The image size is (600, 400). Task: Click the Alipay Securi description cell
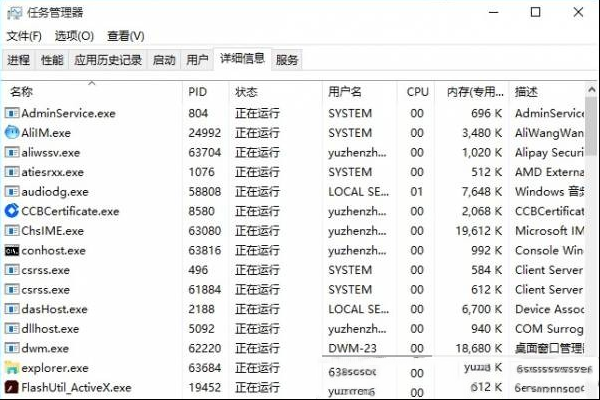[x=549, y=152]
